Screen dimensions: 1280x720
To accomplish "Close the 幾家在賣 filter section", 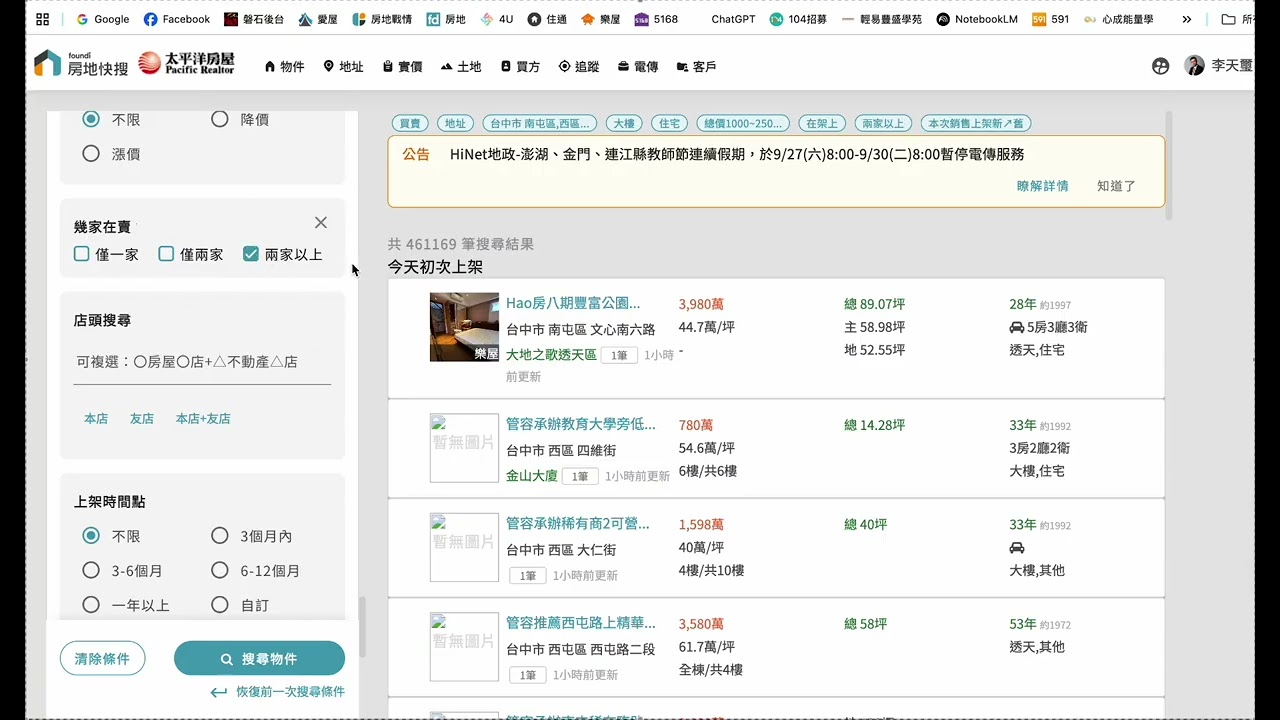I will (320, 223).
